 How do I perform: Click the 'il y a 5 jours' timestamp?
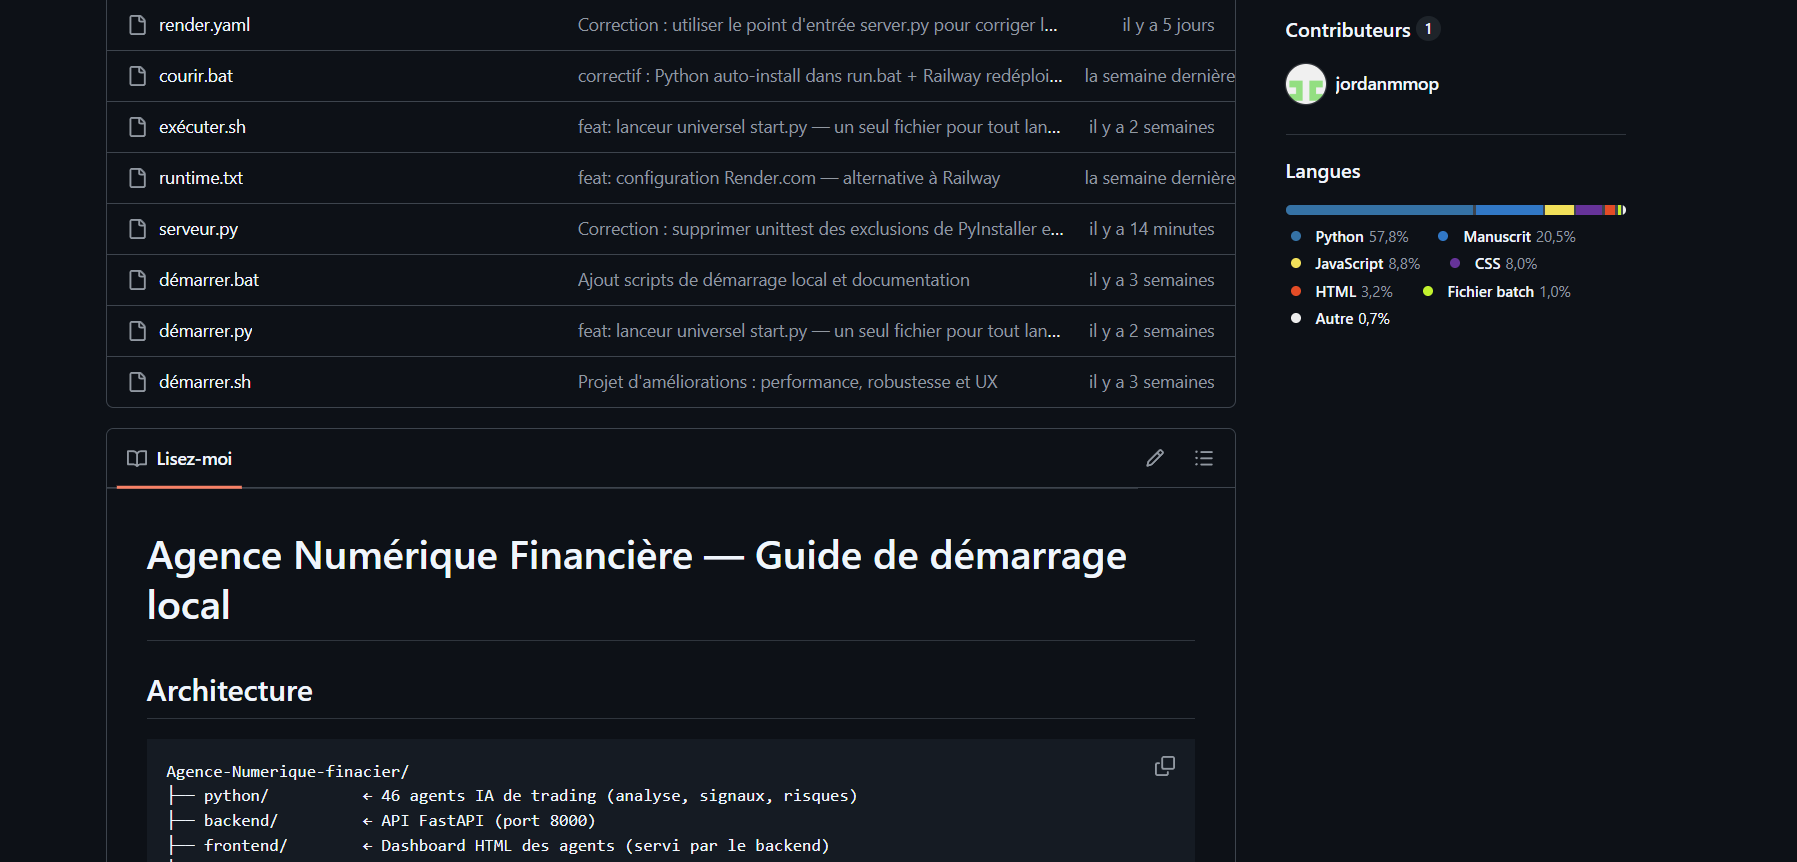point(1168,25)
